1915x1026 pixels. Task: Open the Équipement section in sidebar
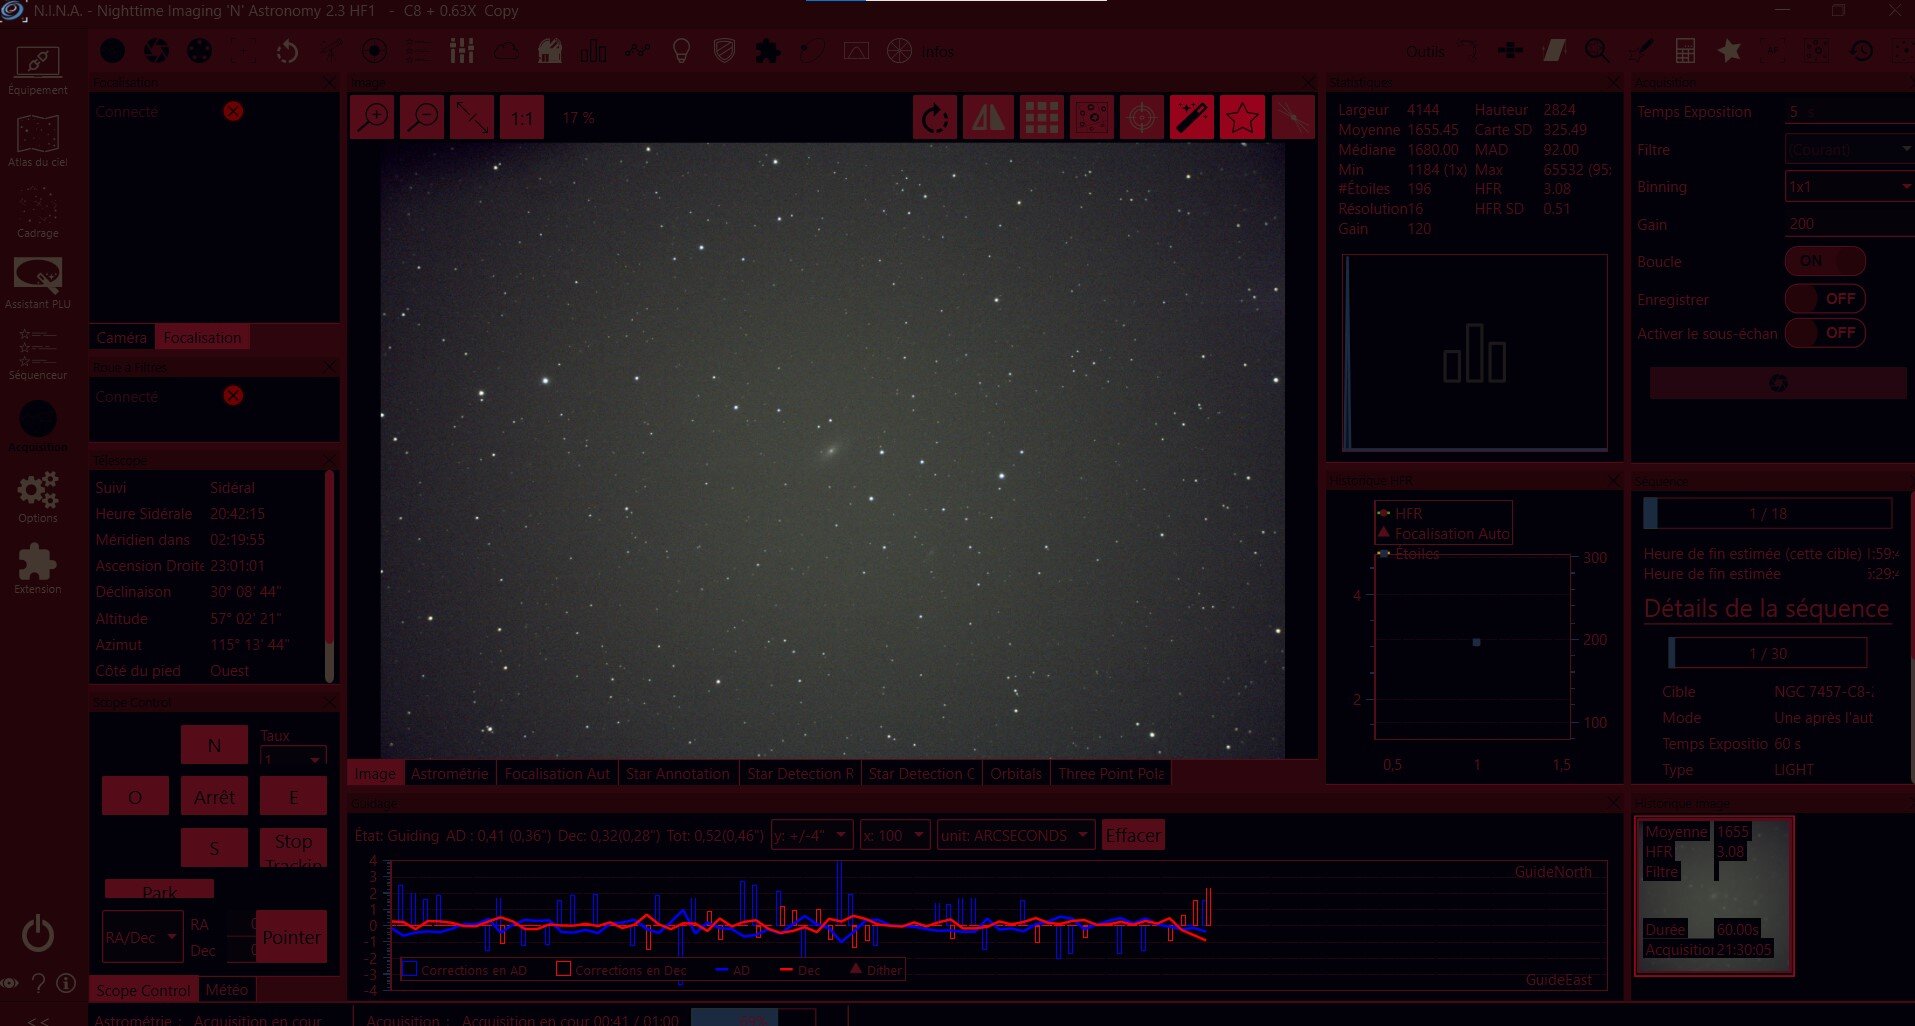(38, 69)
